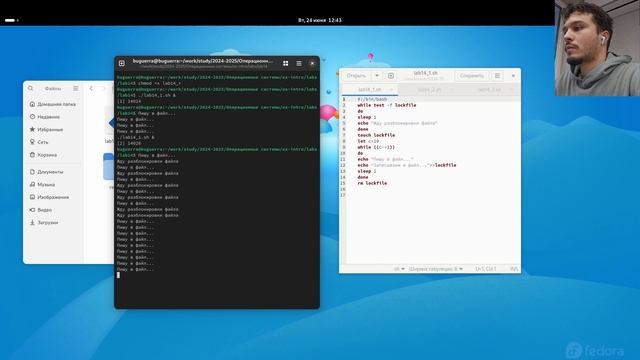Click the 'while test -f lockfile' line

point(387,105)
